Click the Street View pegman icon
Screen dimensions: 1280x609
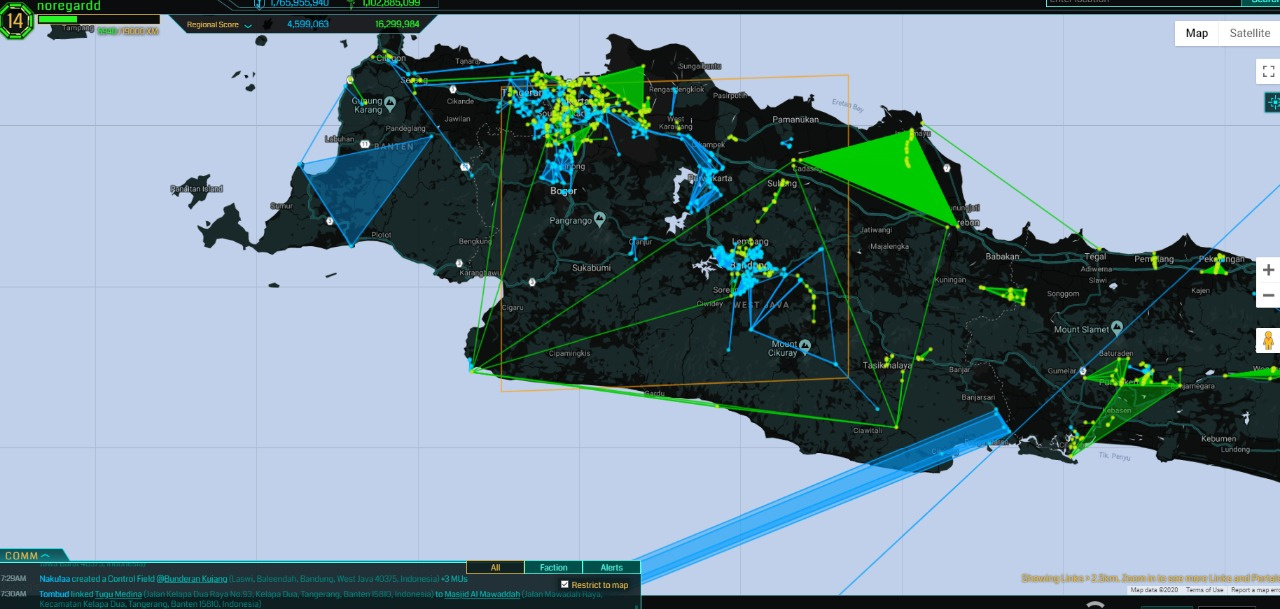pos(1268,341)
